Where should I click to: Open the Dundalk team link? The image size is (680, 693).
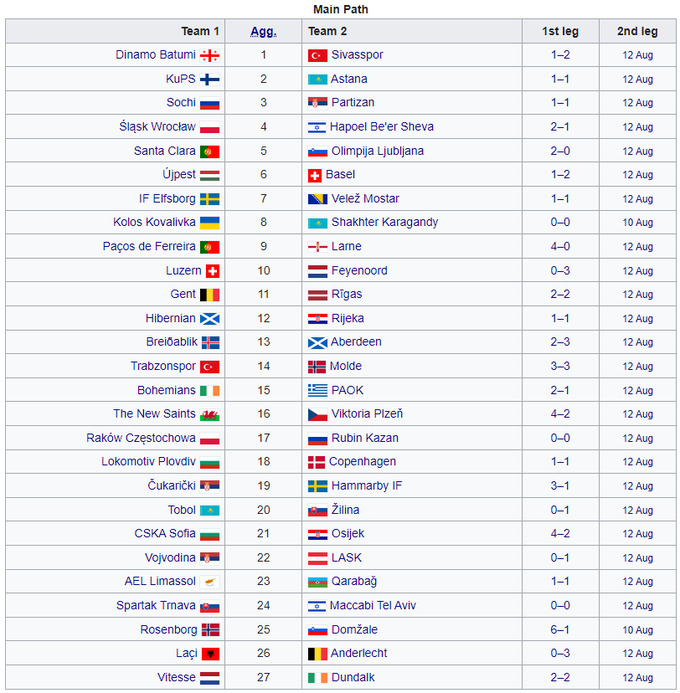(353, 678)
